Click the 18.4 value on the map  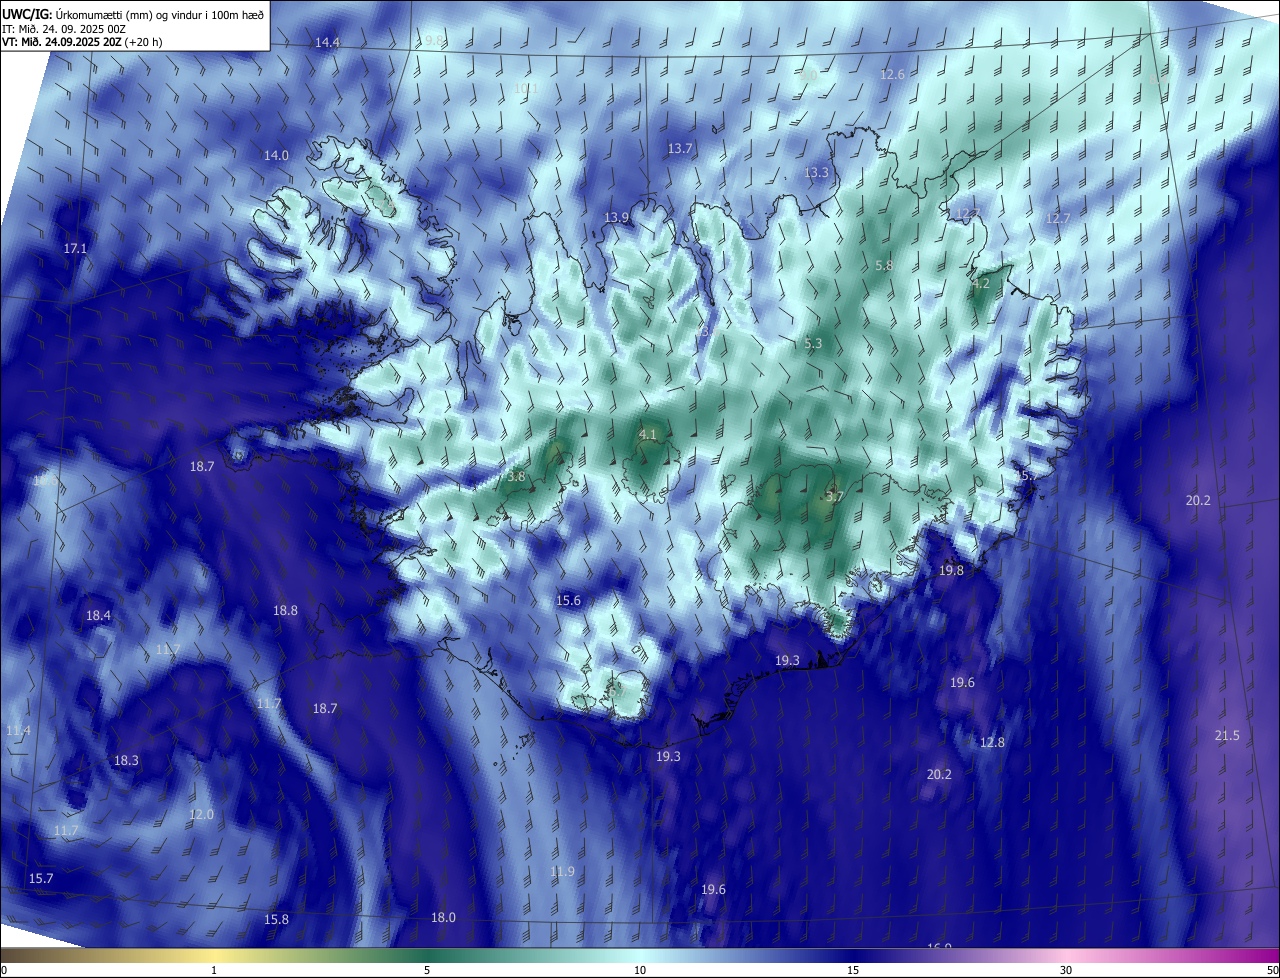click(x=98, y=615)
